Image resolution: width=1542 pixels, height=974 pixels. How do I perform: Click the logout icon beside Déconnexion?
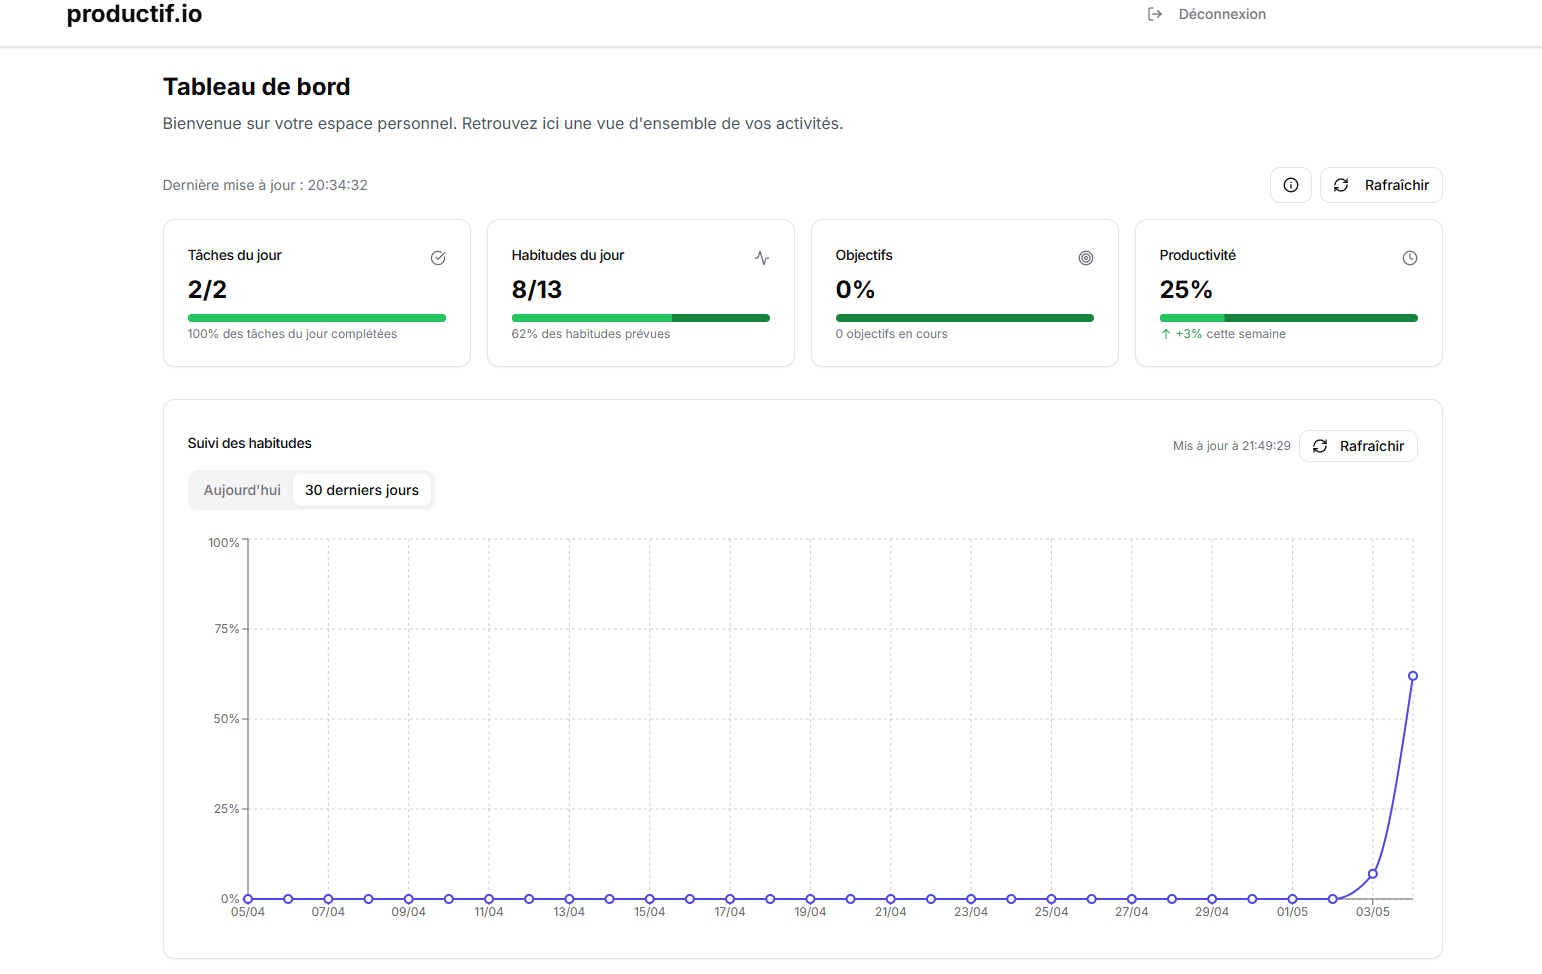[1155, 14]
